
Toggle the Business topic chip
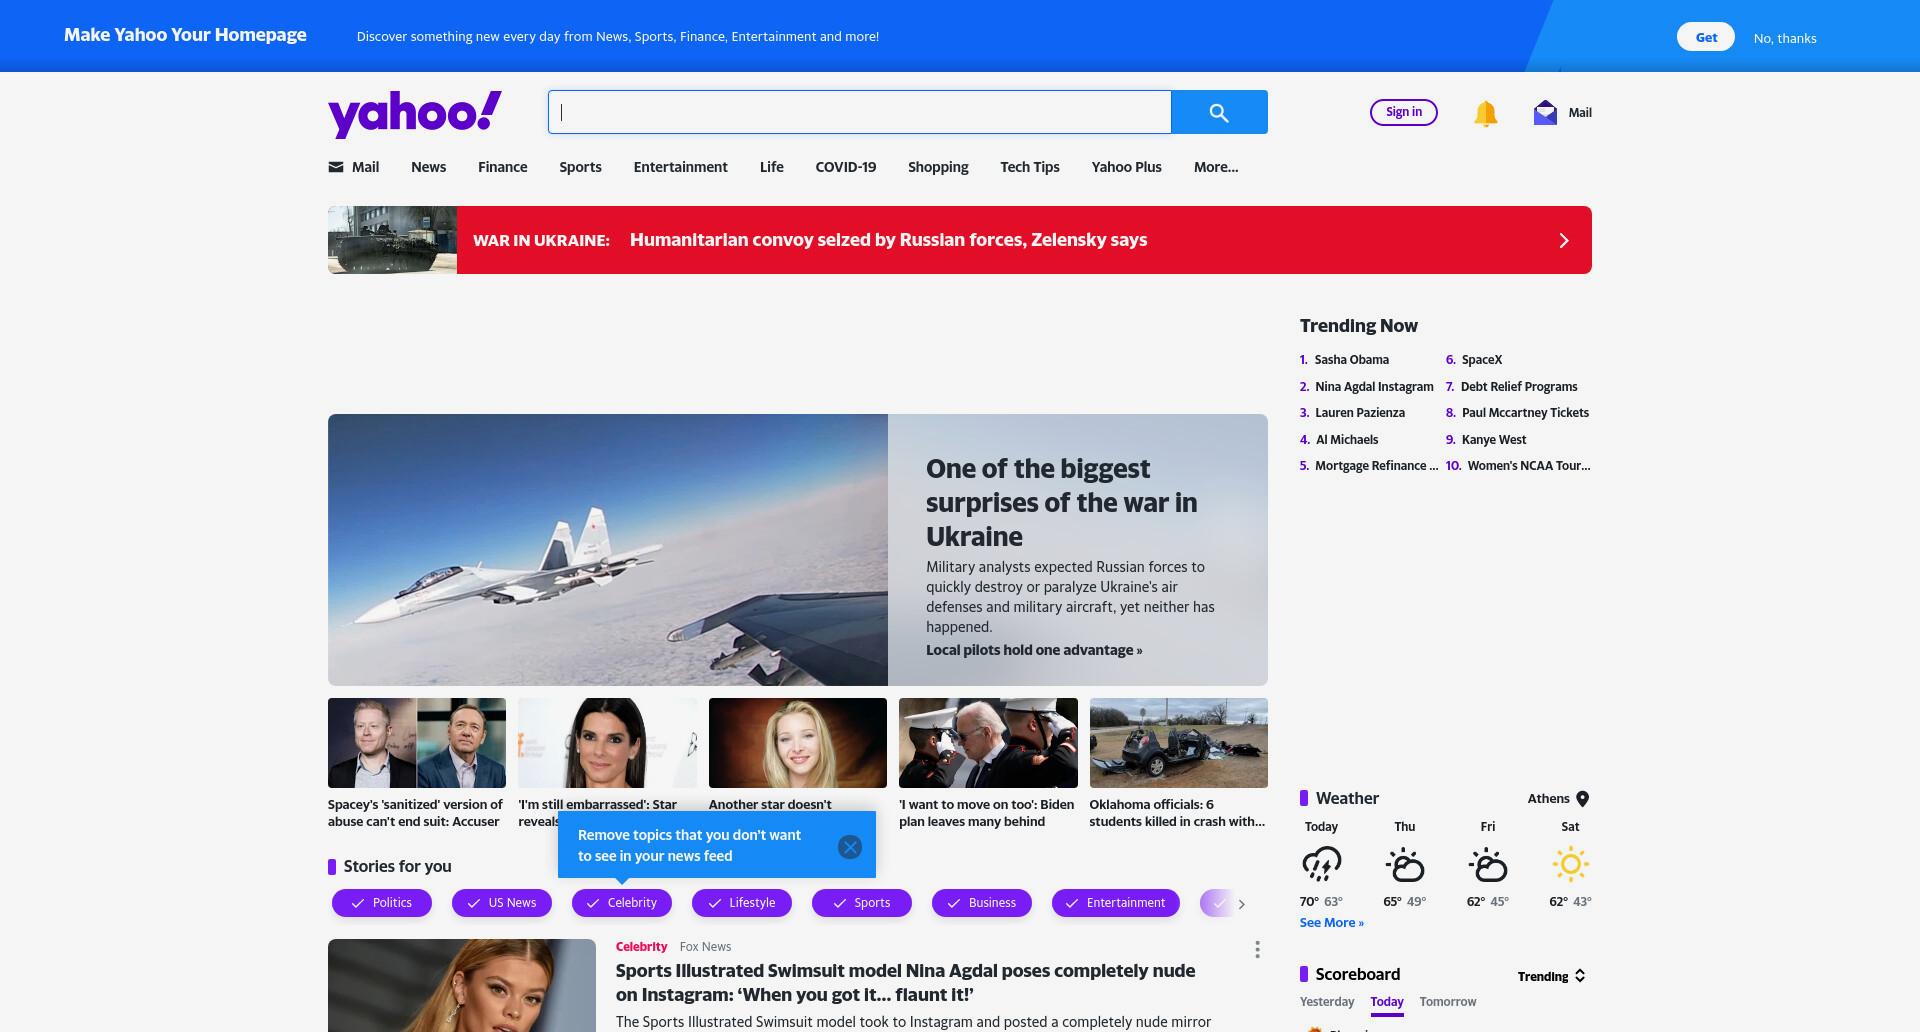[982, 903]
